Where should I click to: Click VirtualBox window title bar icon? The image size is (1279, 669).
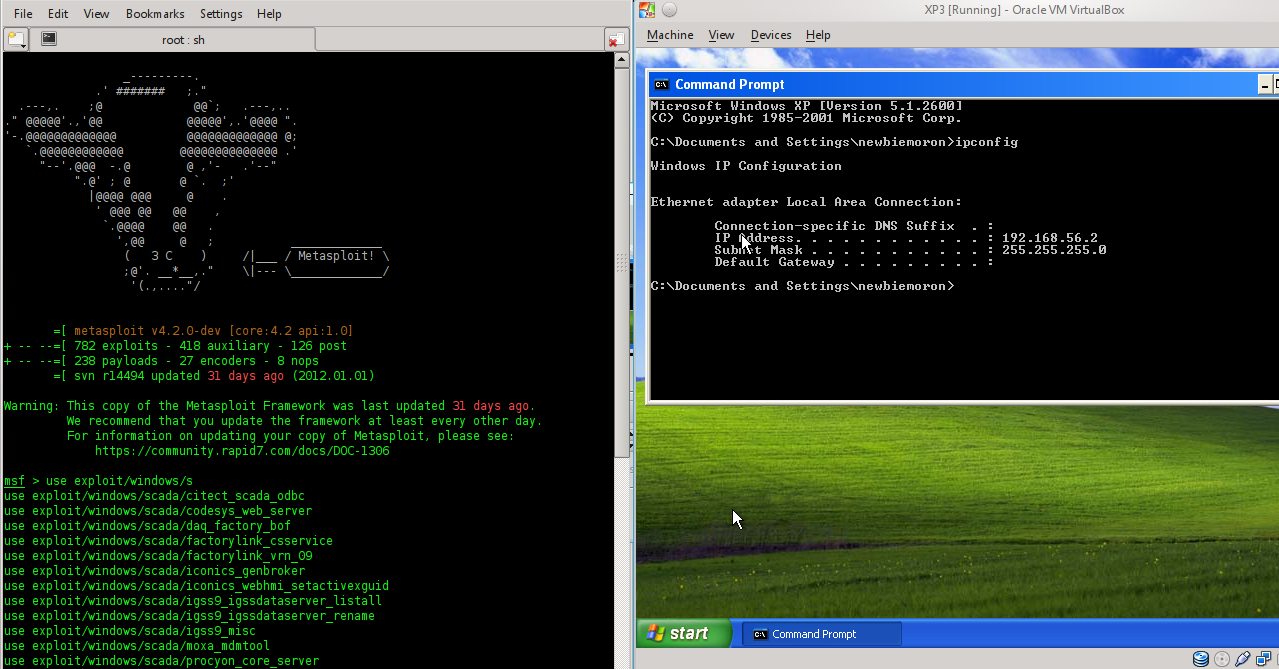(x=647, y=10)
